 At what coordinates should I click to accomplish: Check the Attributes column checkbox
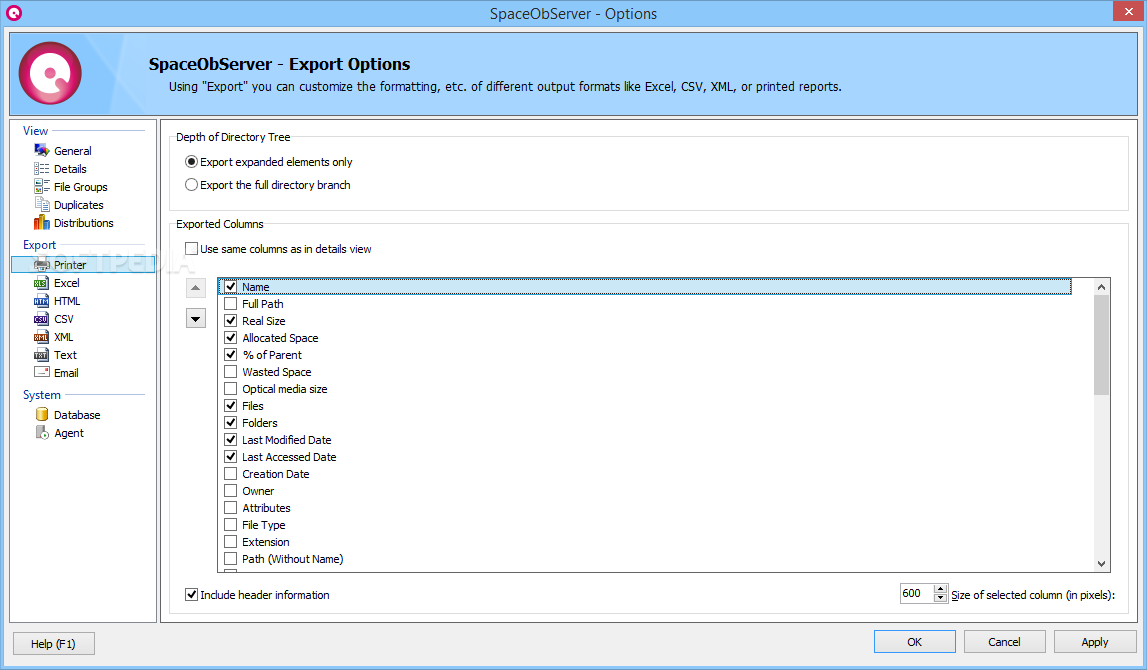(x=230, y=508)
